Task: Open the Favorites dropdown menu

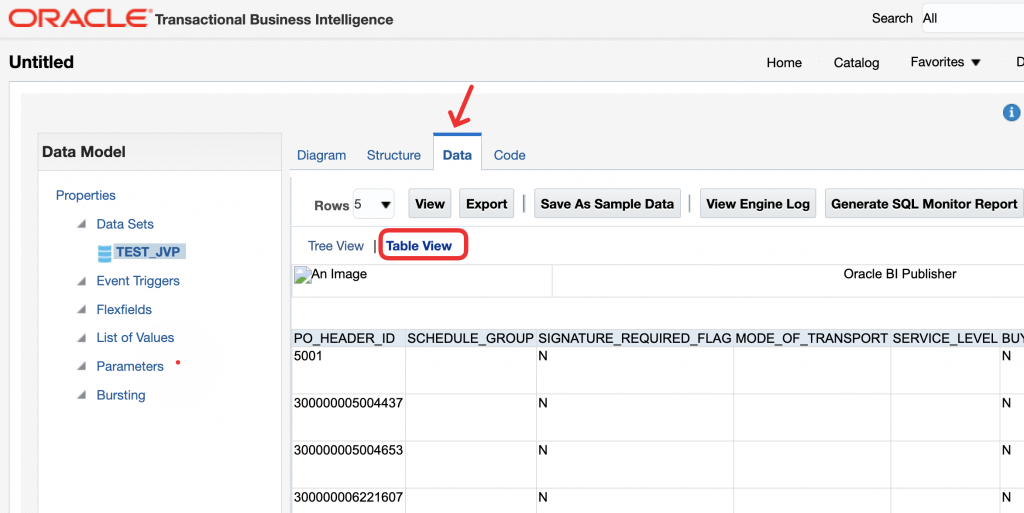Action: (x=945, y=62)
